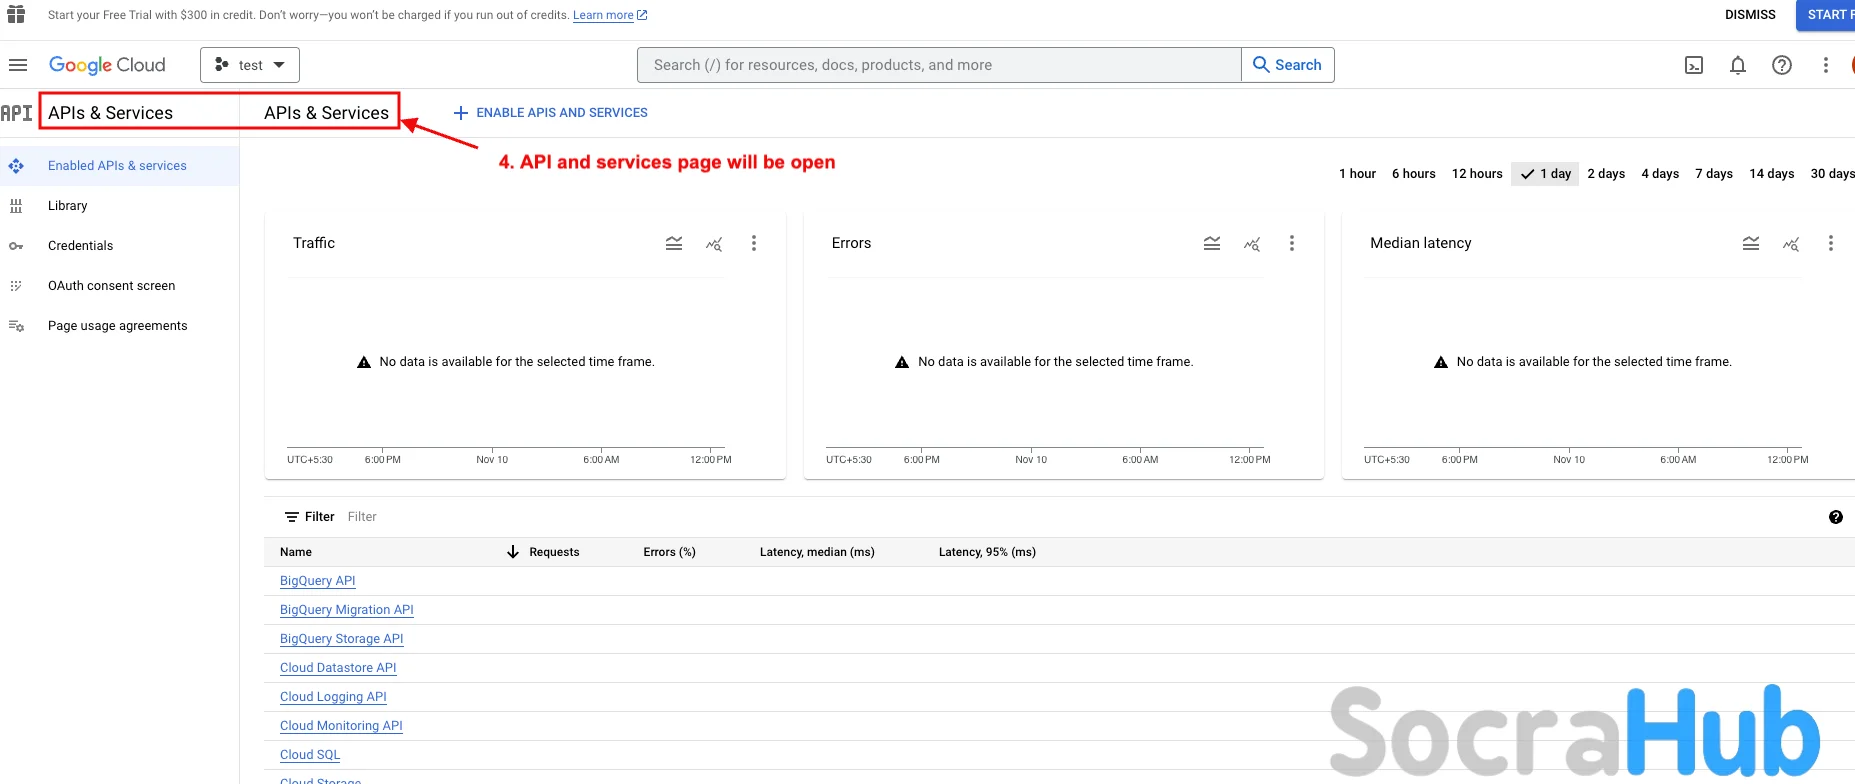Screen dimensions: 1855x784
Task: Select the 7 days time range
Action: [x=1713, y=174]
